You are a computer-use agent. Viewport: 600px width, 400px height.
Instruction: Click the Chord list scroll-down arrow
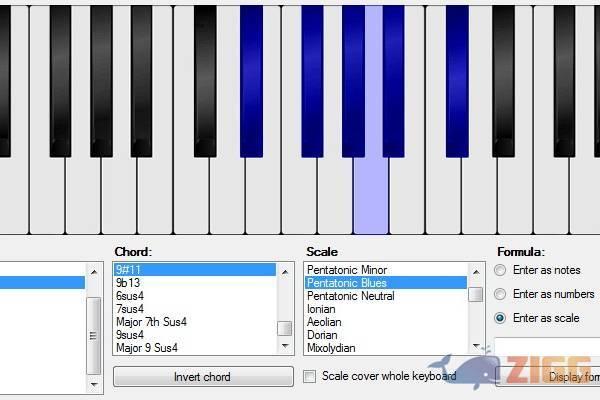[x=285, y=346]
